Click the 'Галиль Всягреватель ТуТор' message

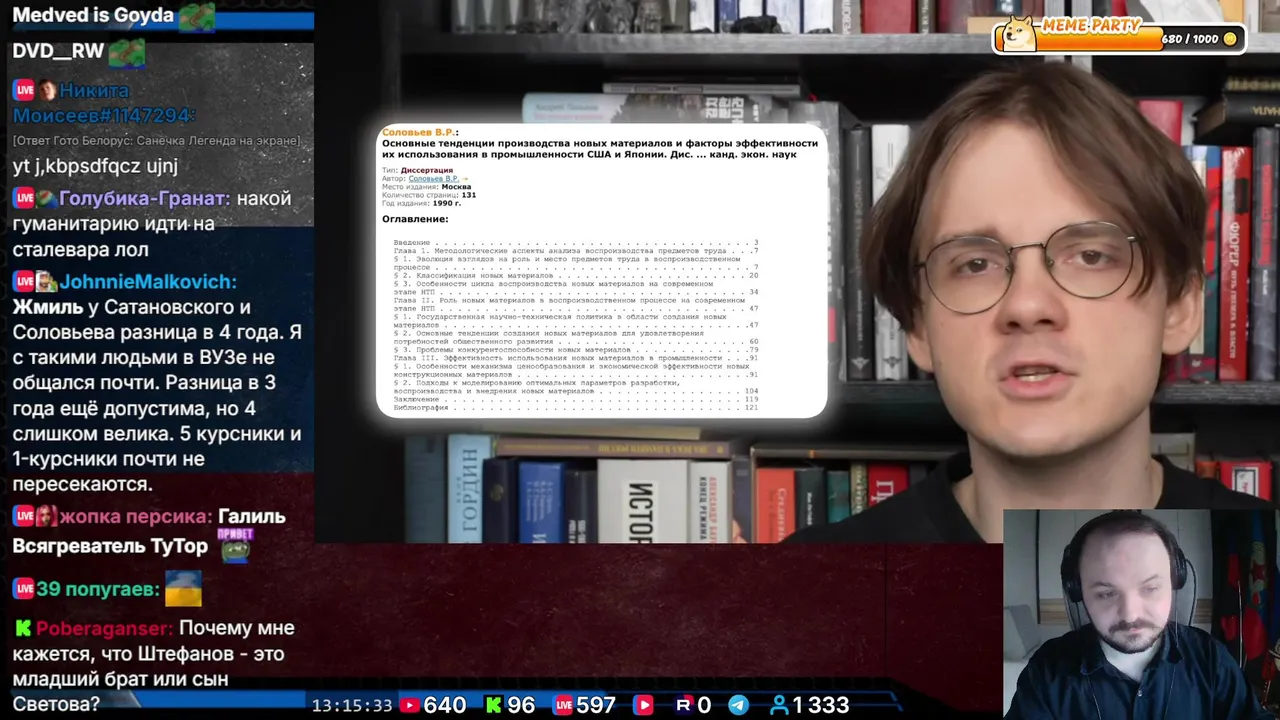[x=149, y=531]
